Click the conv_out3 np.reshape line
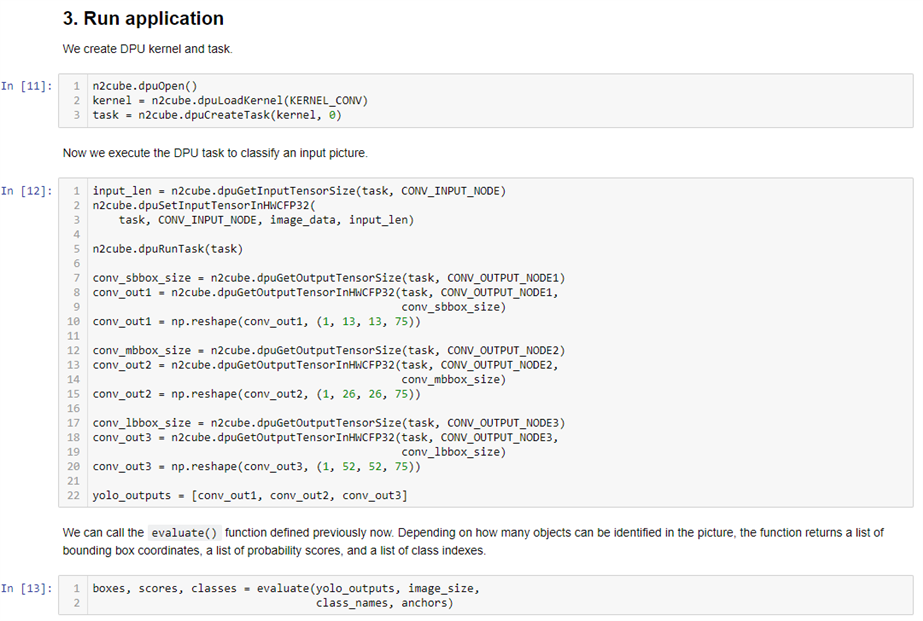 256,466
